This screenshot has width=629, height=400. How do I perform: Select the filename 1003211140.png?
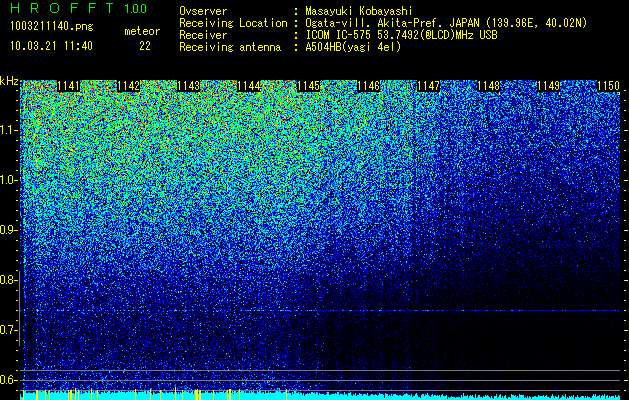52,26
